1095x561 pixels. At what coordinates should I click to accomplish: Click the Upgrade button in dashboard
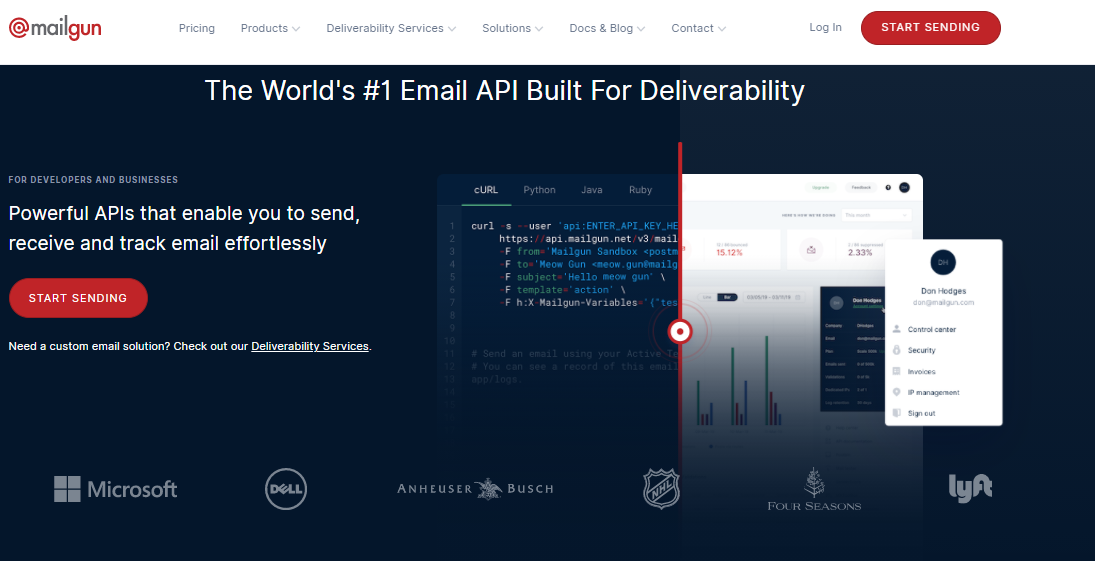pos(821,187)
